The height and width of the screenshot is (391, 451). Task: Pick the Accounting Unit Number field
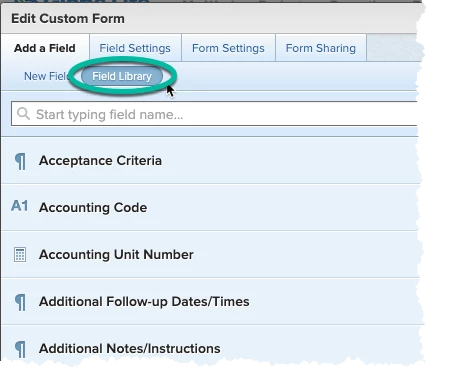click(209, 254)
